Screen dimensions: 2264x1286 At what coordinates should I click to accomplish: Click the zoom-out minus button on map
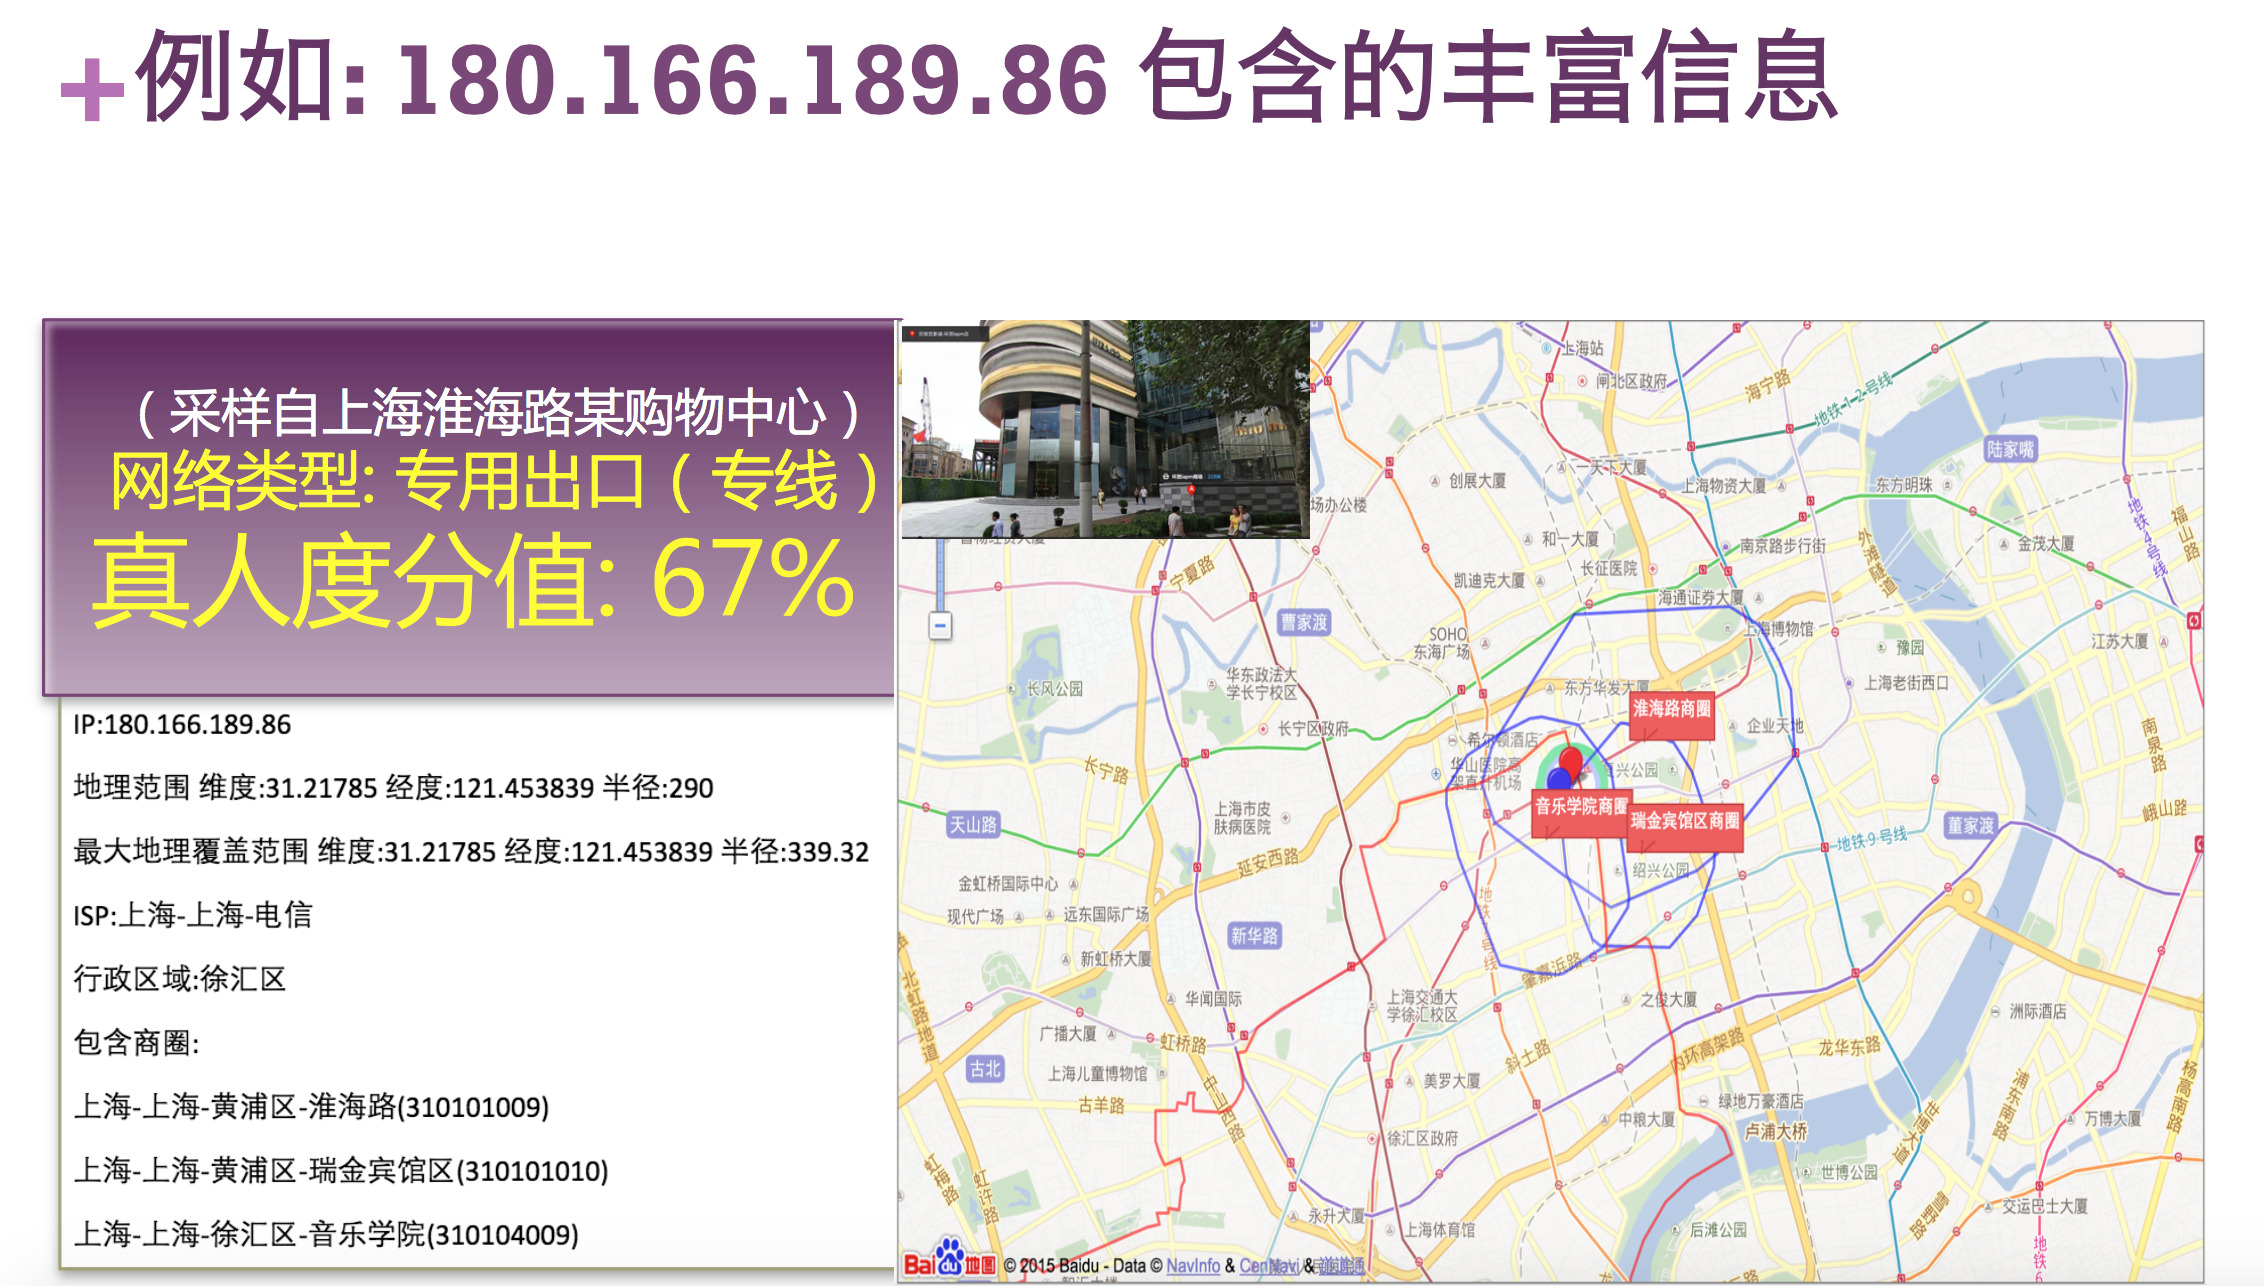click(940, 626)
